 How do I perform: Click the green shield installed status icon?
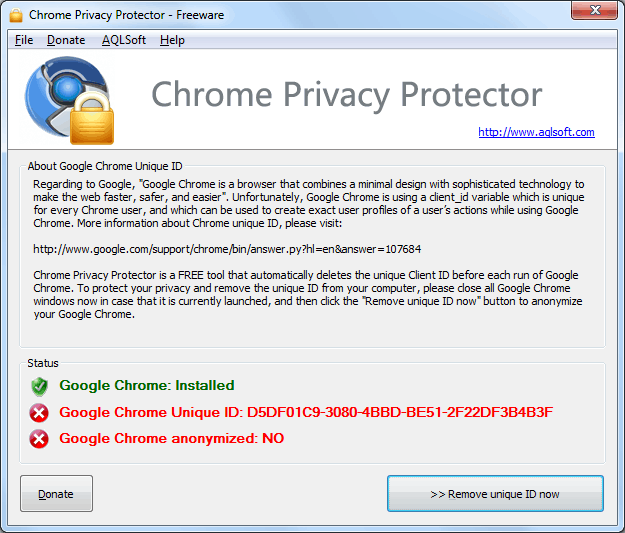(x=39, y=386)
